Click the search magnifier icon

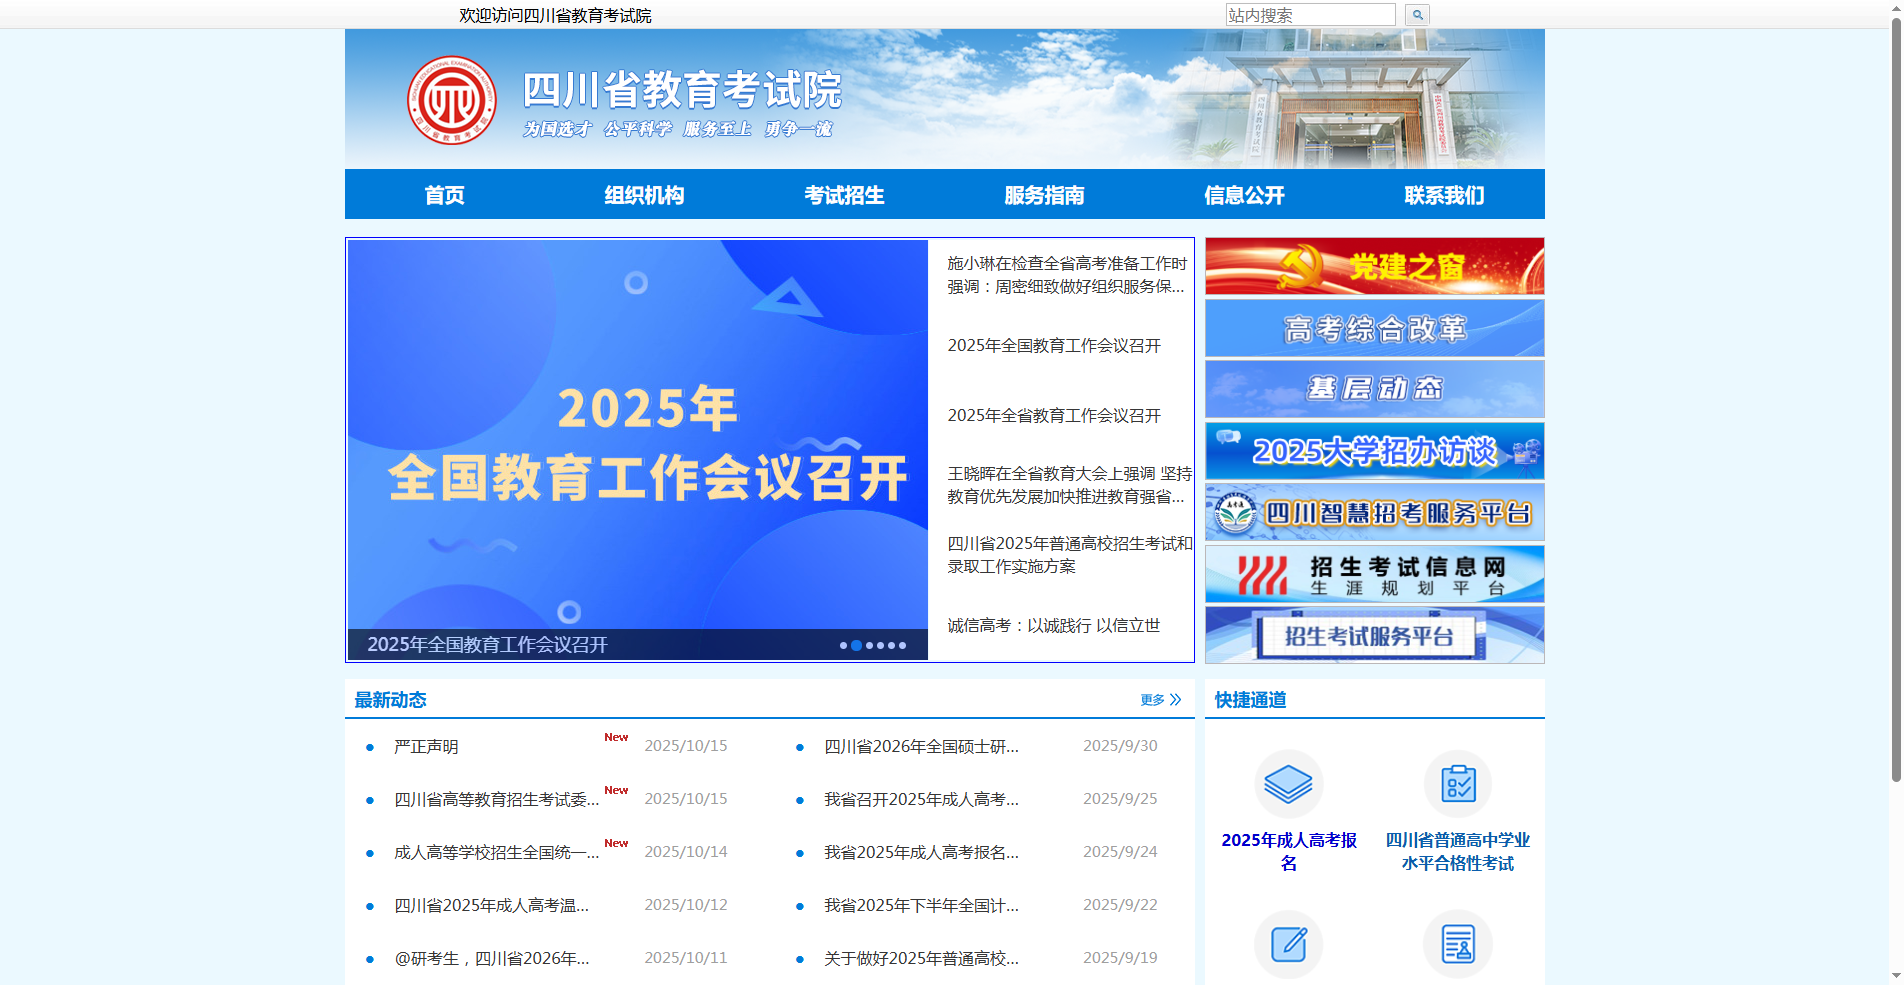[x=1417, y=14]
